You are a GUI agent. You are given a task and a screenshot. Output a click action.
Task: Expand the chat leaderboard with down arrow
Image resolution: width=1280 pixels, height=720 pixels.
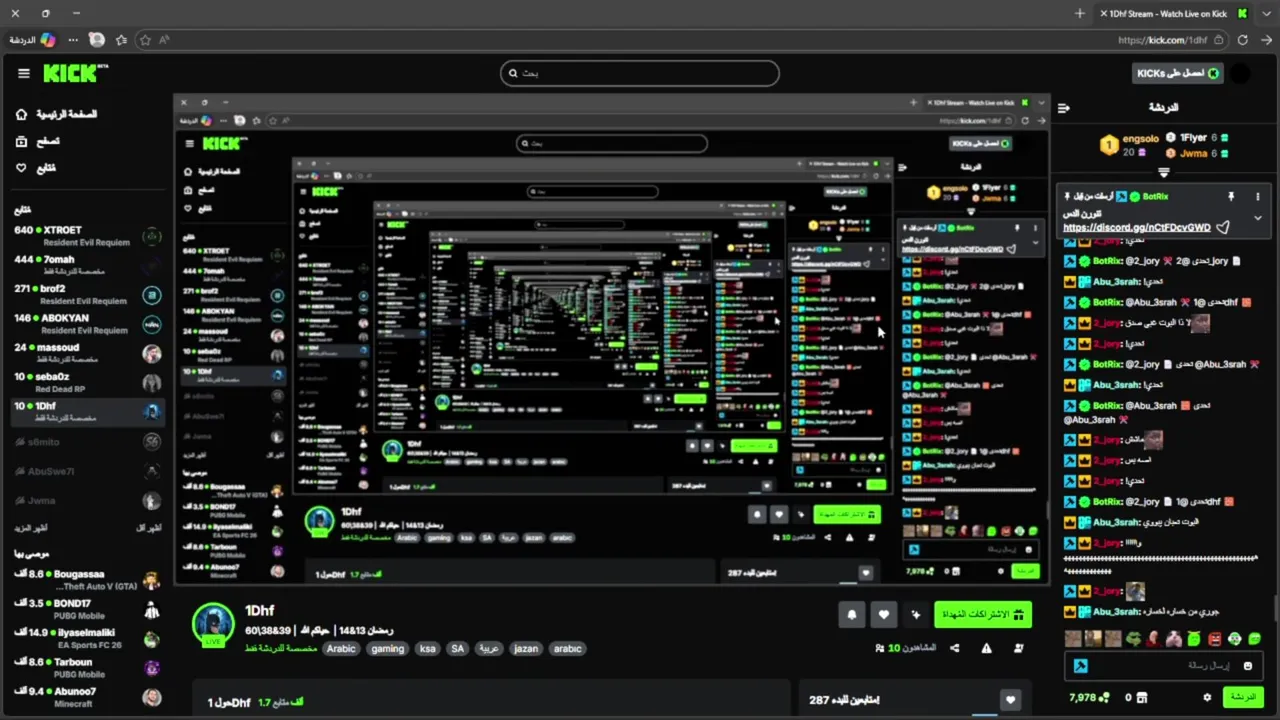click(1163, 172)
